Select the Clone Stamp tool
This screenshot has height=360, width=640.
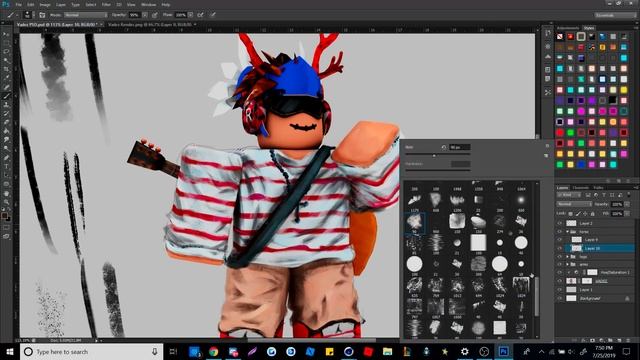coord(6,105)
